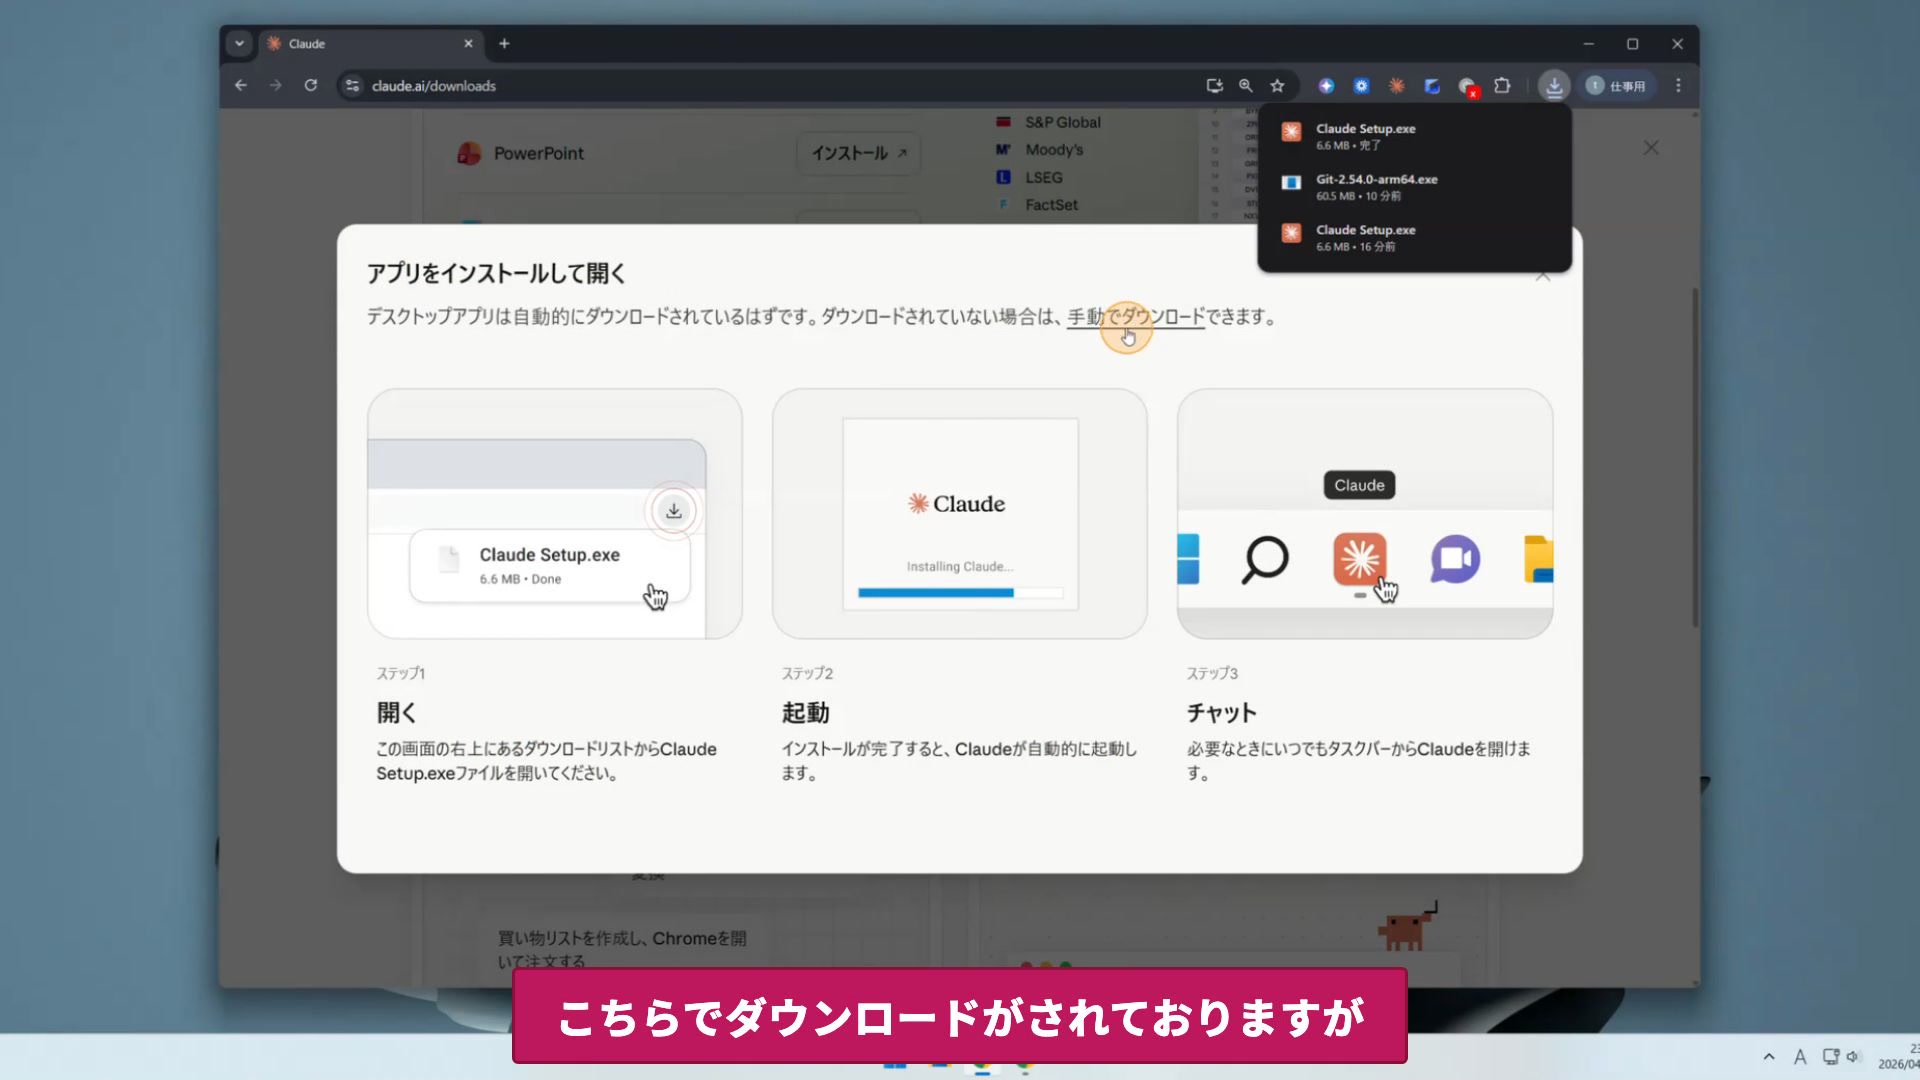Image resolution: width=1920 pixels, height=1080 pixels.
Task: Click the 手動でダウンロード link
Action: pyautogui.click(x=1136, y=317)
